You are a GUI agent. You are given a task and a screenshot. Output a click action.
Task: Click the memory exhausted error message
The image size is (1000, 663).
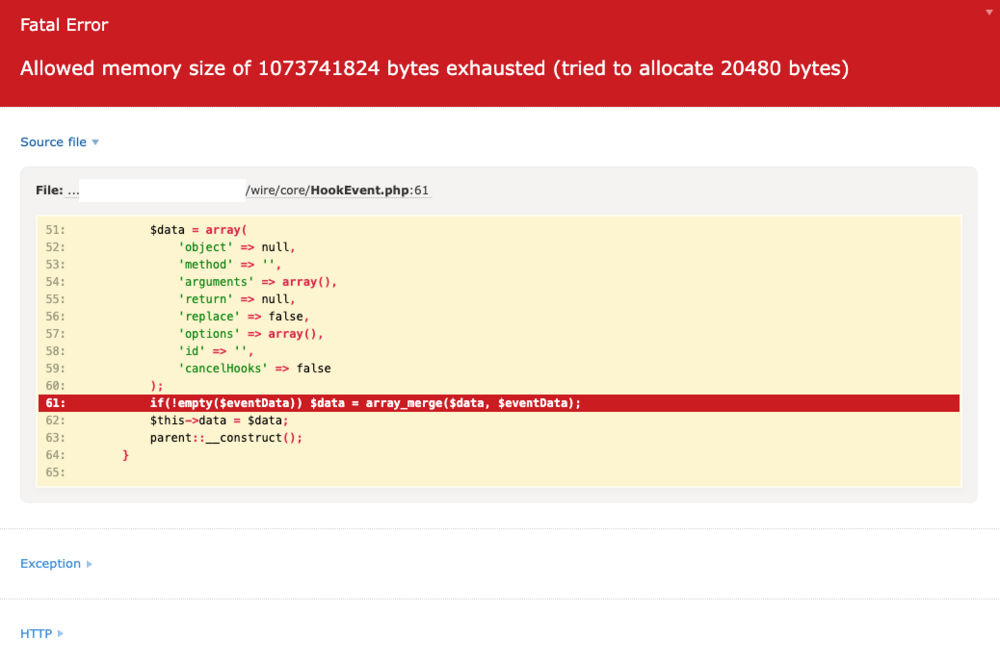434,69
